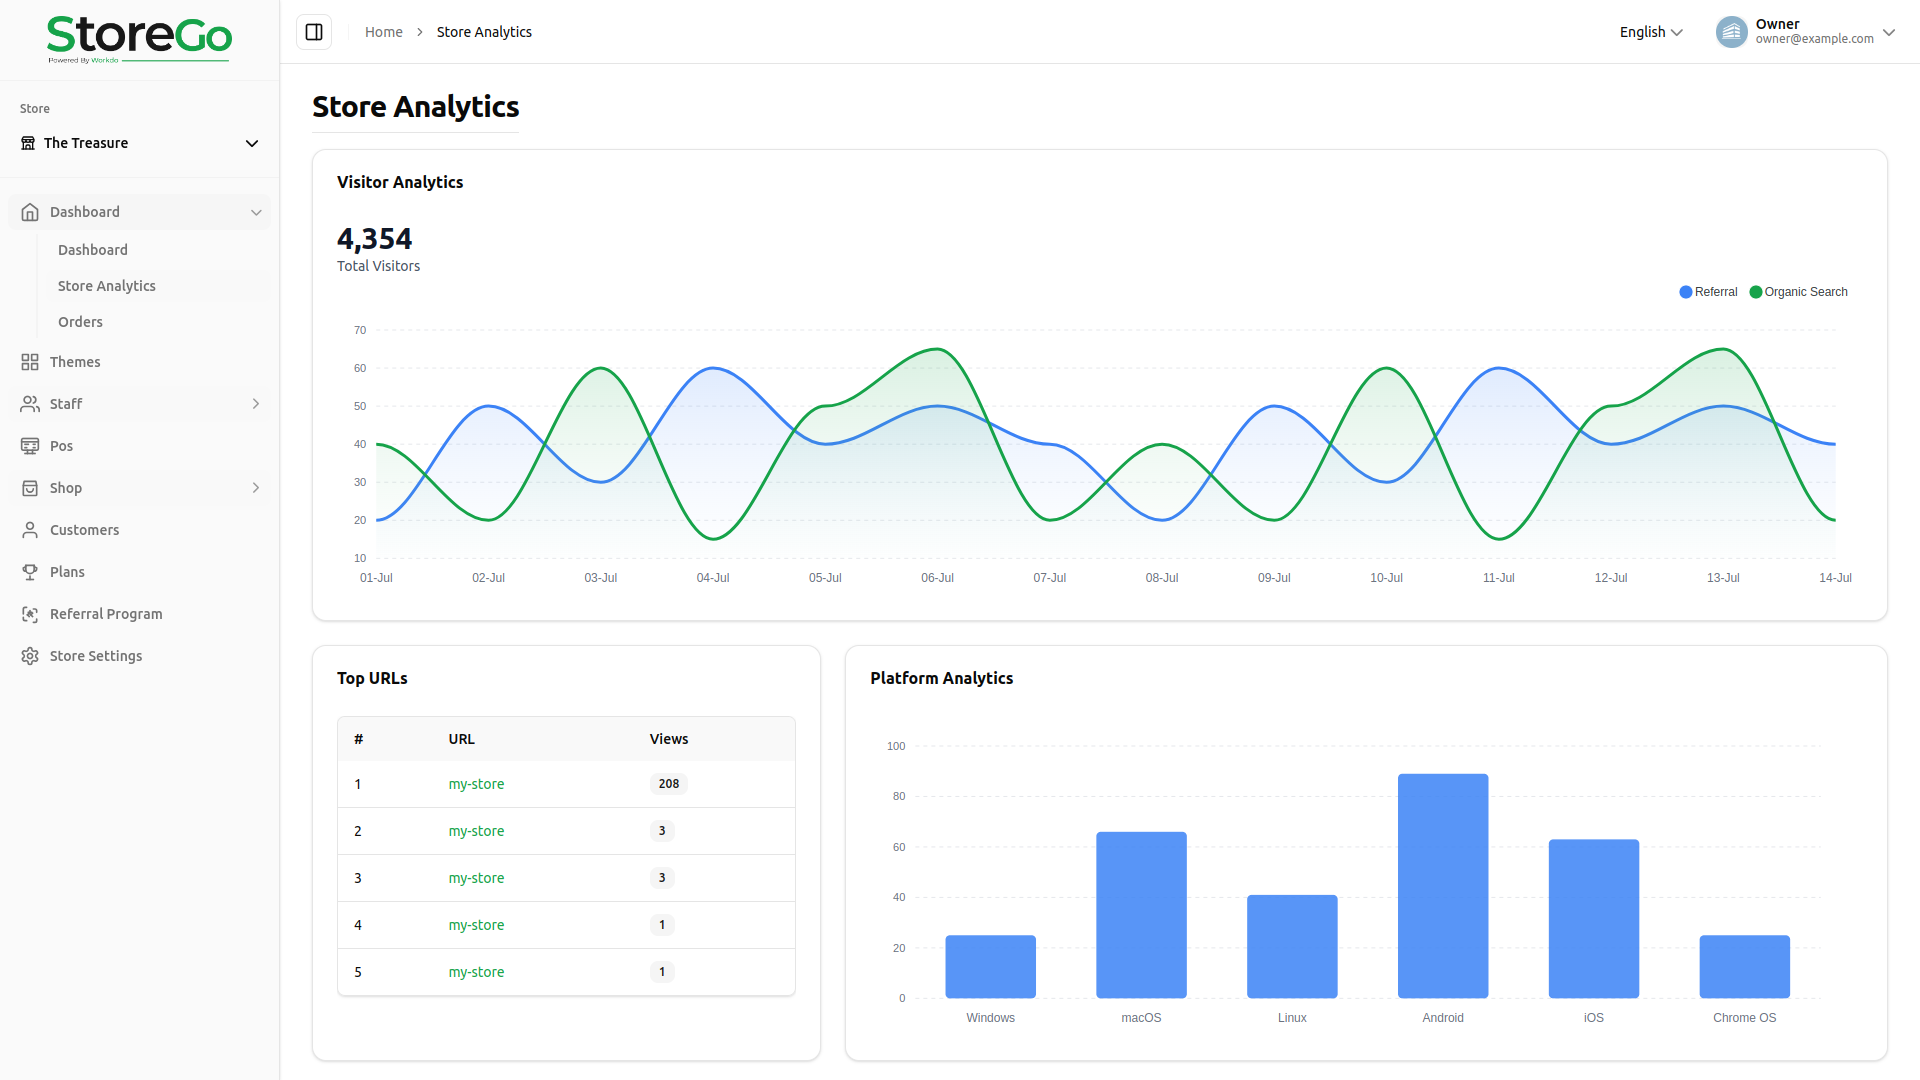Viewport: 1920px width, 1080px height.
Task: Open first my-store URL link
Action: [476, 784]
